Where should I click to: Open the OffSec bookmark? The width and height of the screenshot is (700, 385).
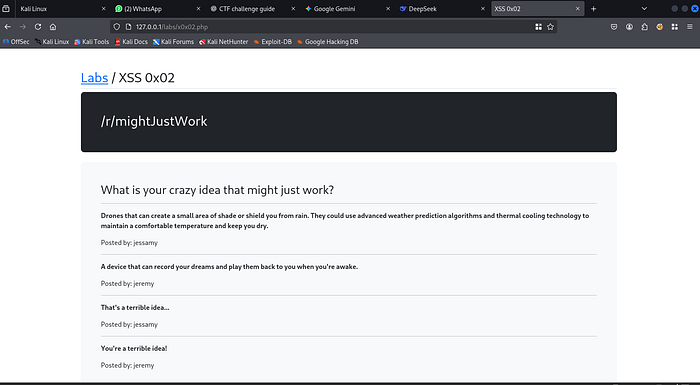(16, 42)
